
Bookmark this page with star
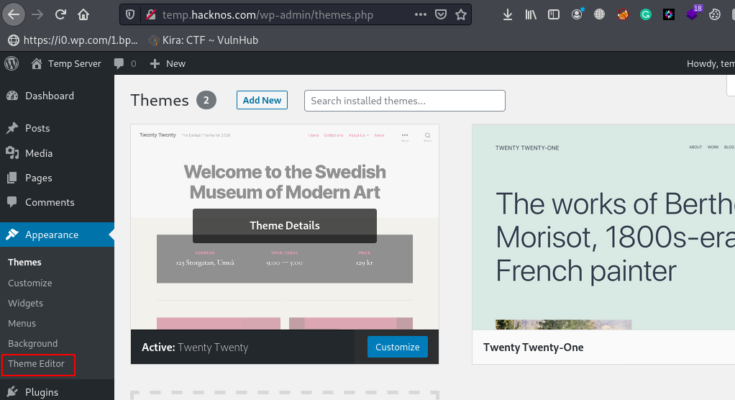click(x=461, y=15)
